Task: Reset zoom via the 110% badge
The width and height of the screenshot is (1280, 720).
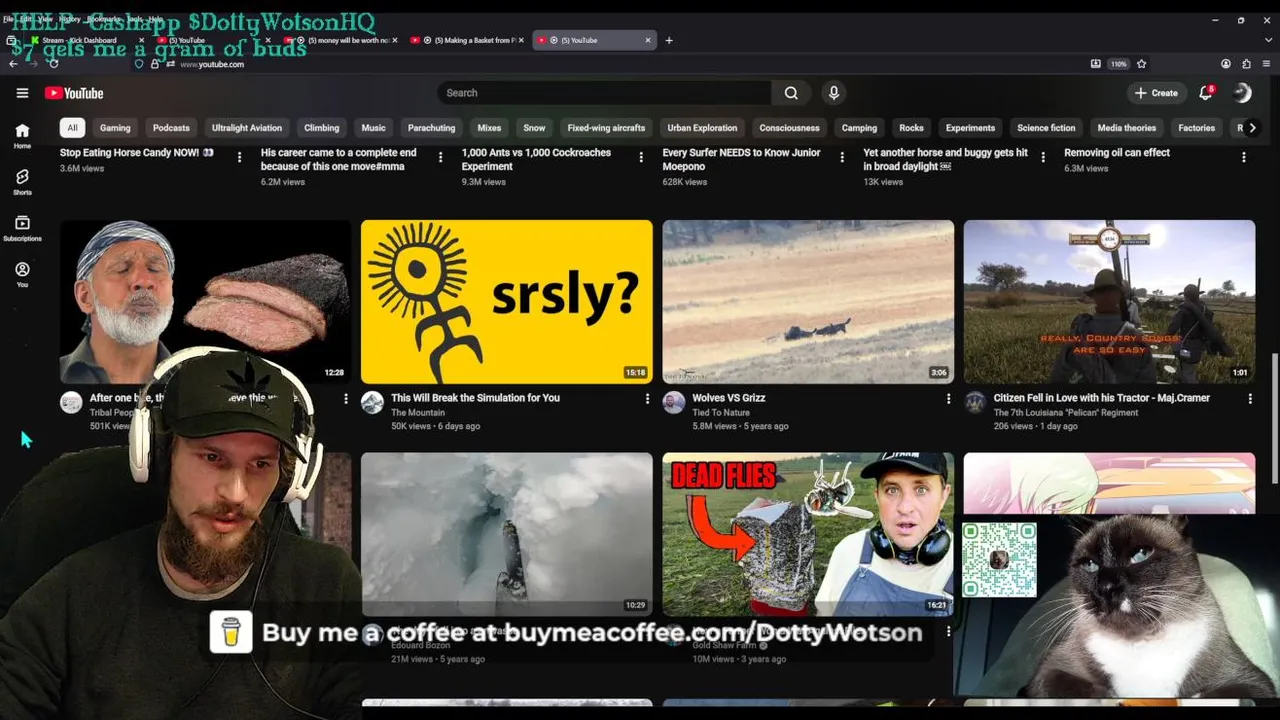Action: (1118, 64)
